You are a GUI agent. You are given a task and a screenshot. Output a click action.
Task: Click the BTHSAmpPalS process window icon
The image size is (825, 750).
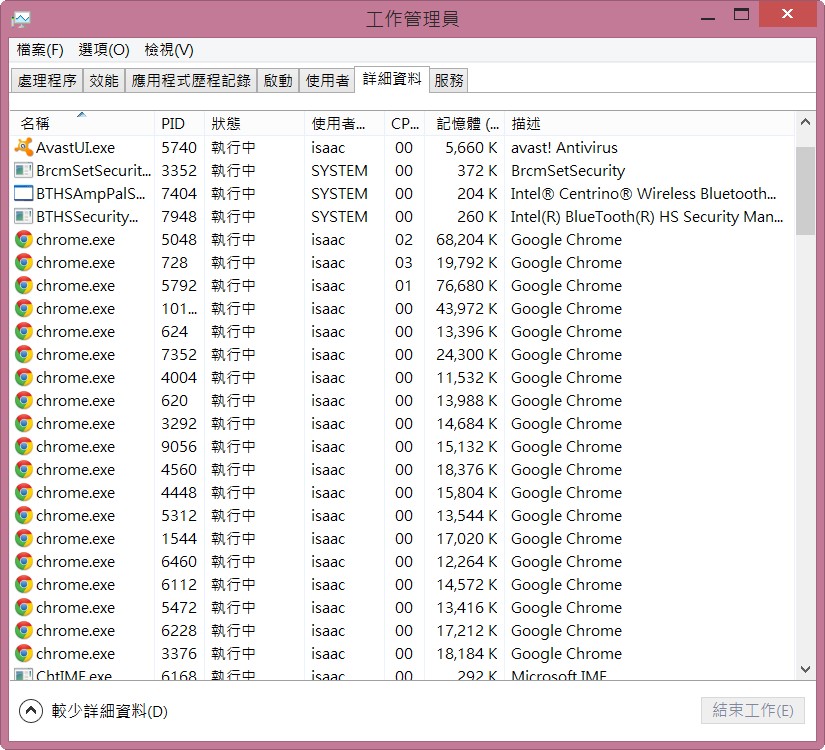coord(24,194)
